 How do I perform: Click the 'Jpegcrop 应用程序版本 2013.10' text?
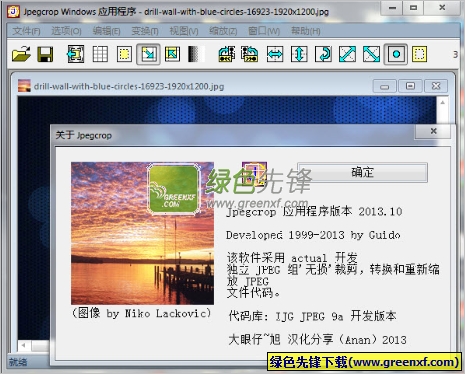click(x=314, y=211)
